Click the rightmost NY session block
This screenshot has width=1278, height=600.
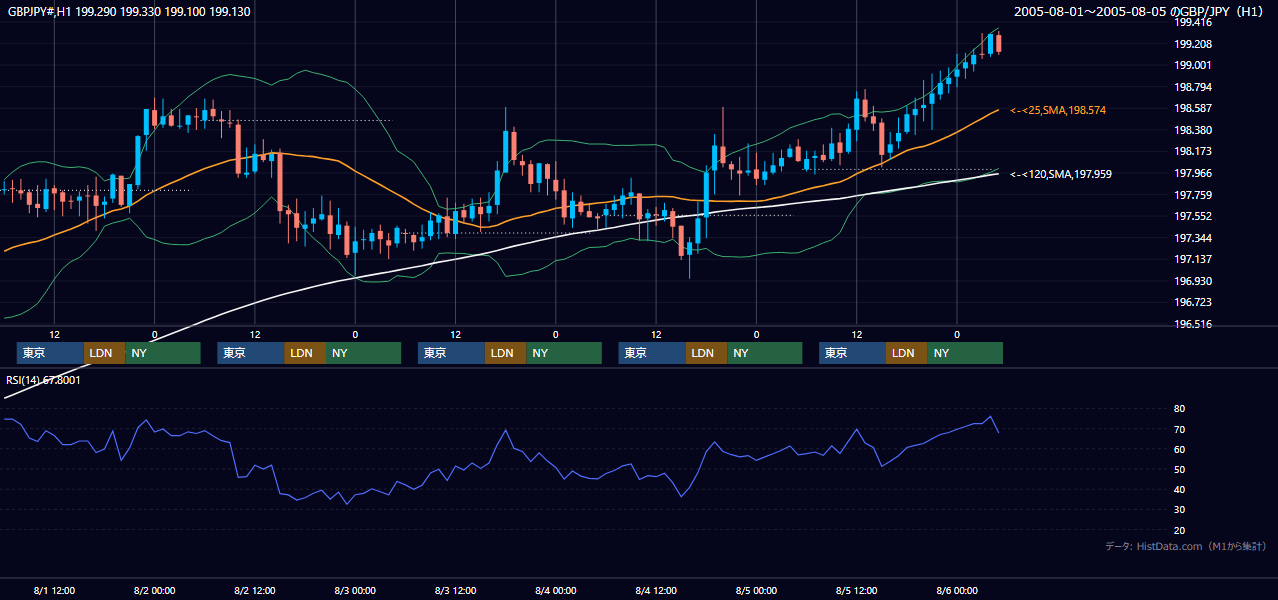coord(964,353)
